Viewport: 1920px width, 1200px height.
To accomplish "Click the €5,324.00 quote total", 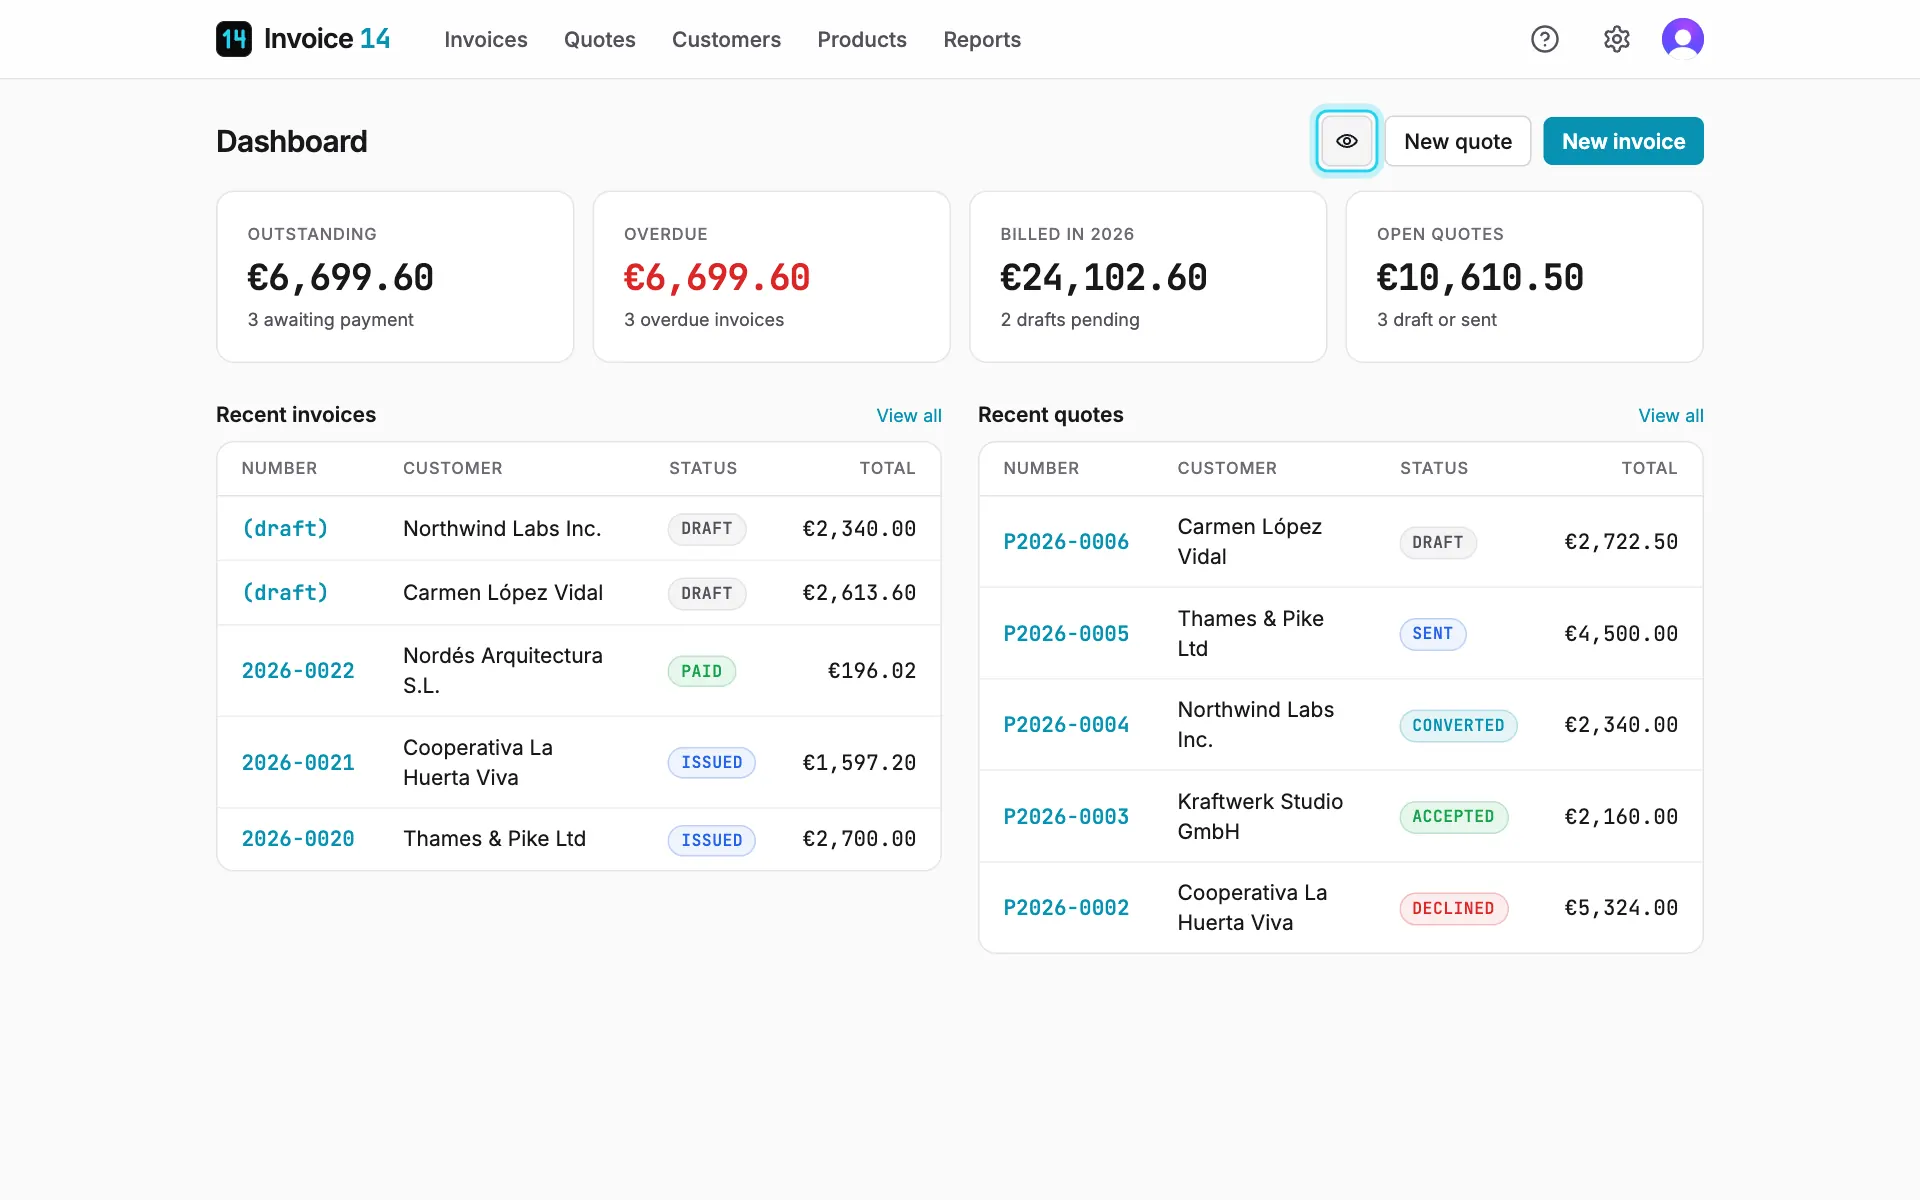I will [1621, 907].
